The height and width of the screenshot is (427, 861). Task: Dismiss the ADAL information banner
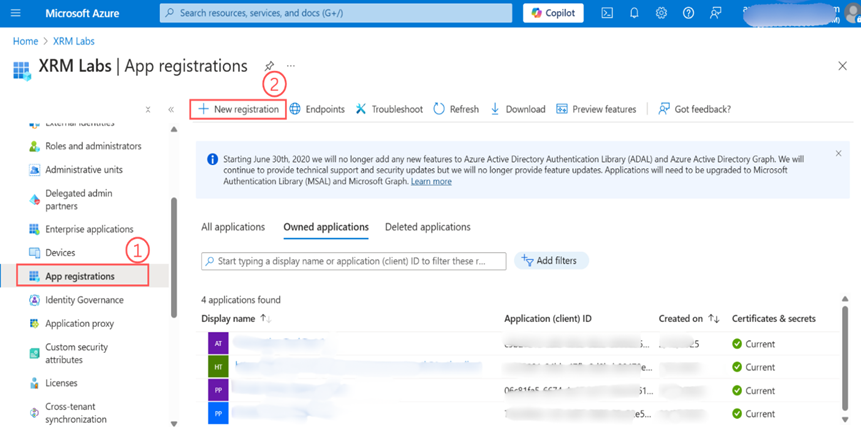pyautogui.click(x=838, y=154)
